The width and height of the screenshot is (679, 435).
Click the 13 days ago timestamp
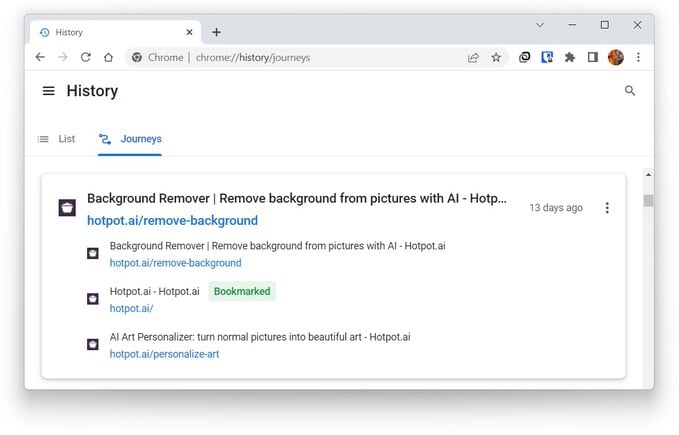556,208
